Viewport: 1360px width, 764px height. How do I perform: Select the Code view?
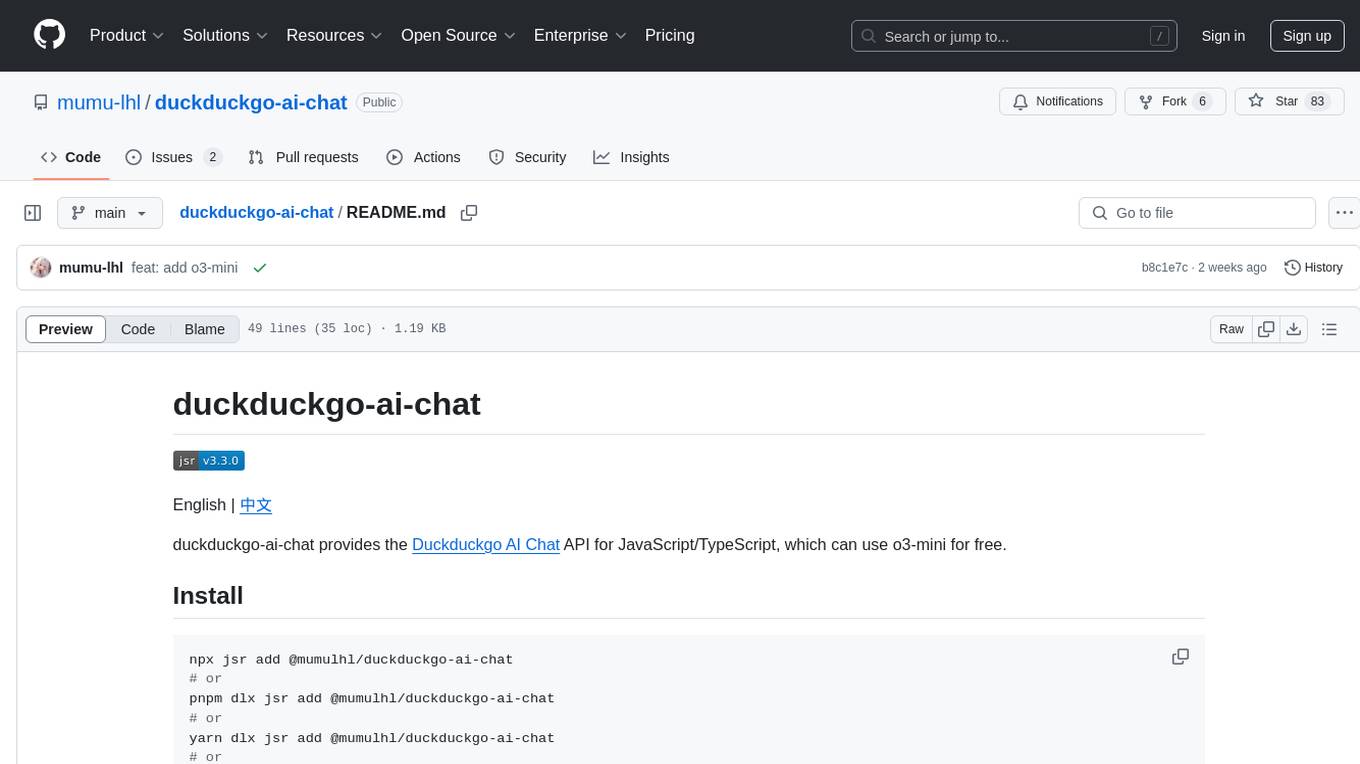coord(138,329)
